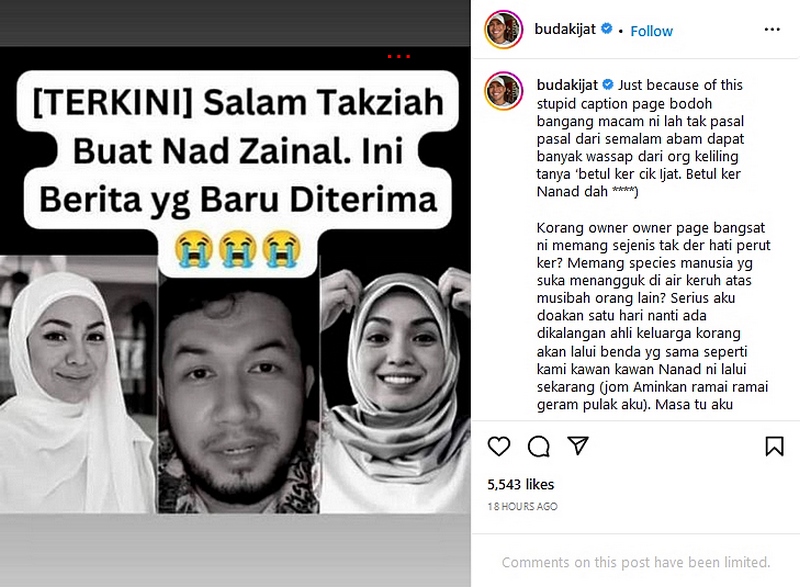Open the 18 HOURS AGO timestamp
800x587 pixels.
522,506
